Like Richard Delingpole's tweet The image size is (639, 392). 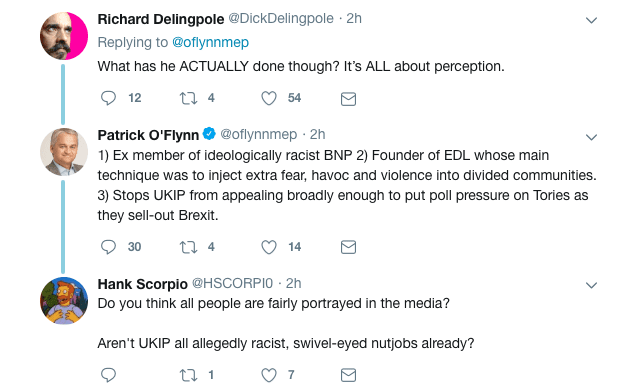point(269,98)
